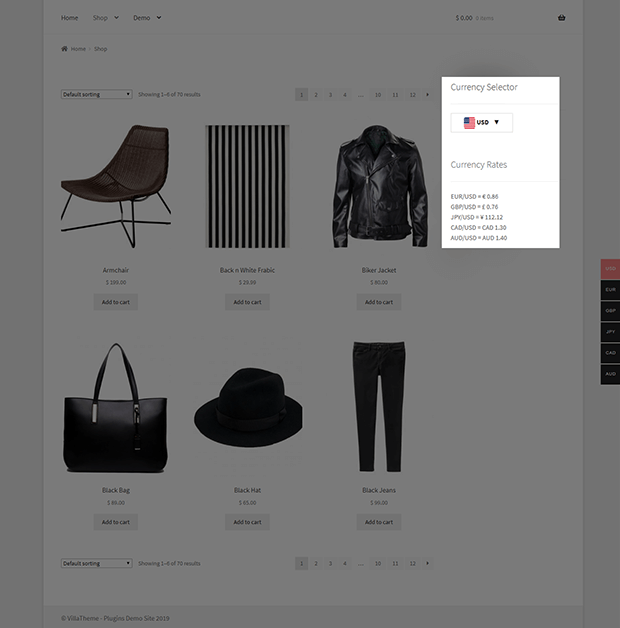Viewport: 620px width, 628px height.
Task: Switch currency to JPY in side bar
Action: point(610,332)
